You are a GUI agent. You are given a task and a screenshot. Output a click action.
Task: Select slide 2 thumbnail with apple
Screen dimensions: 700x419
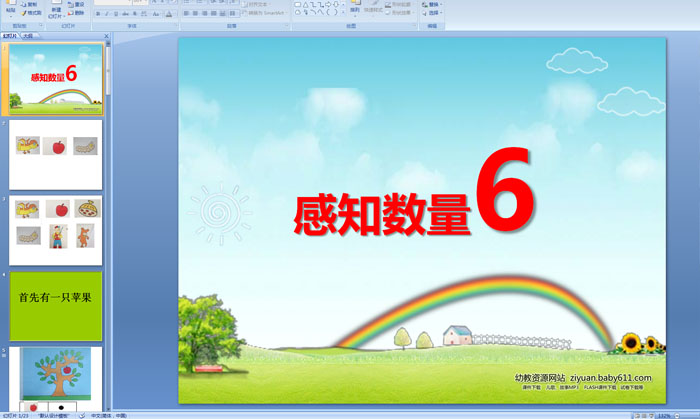56,155
